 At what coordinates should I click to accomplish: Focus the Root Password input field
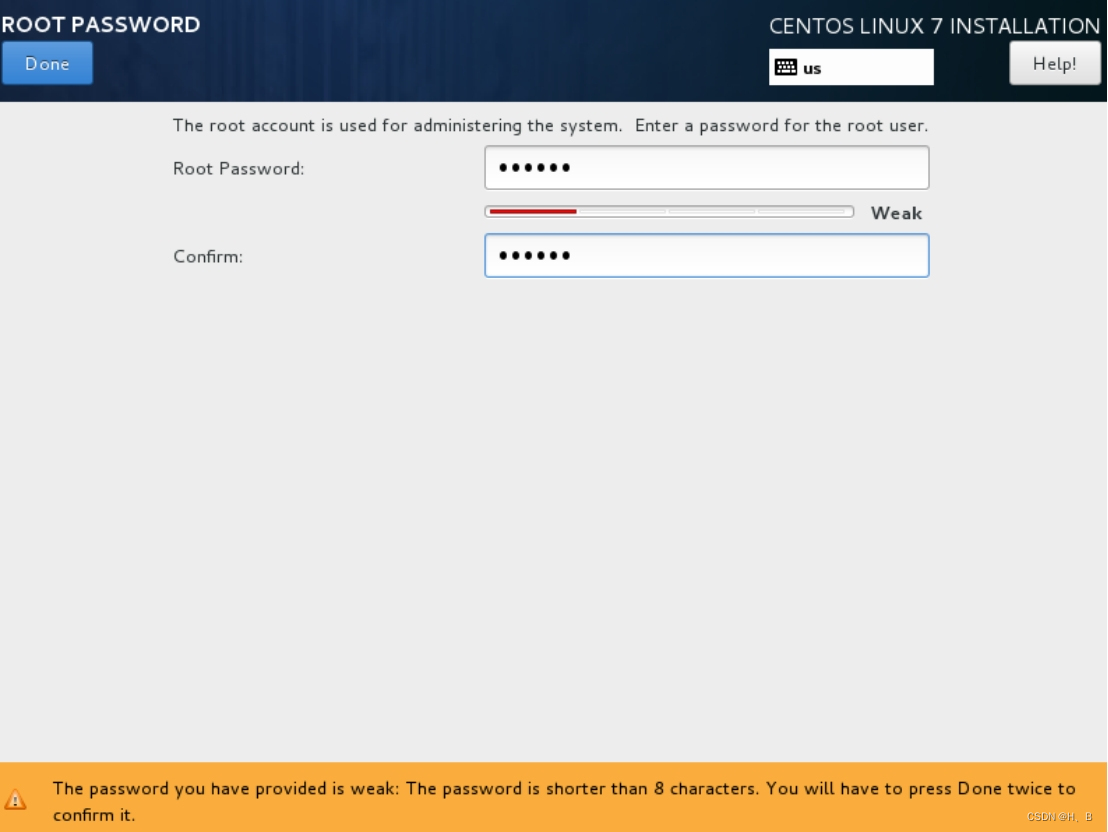[x=707, y=168]
